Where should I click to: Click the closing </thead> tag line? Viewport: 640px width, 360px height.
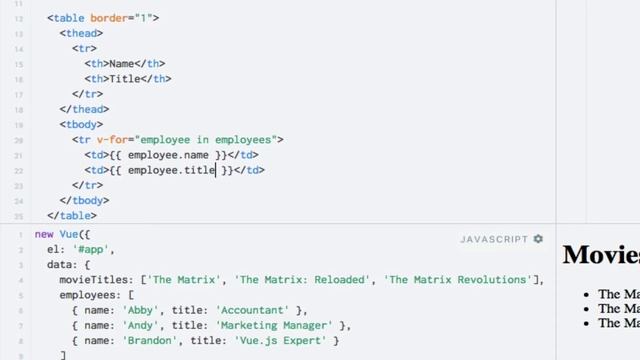[84, 109]
